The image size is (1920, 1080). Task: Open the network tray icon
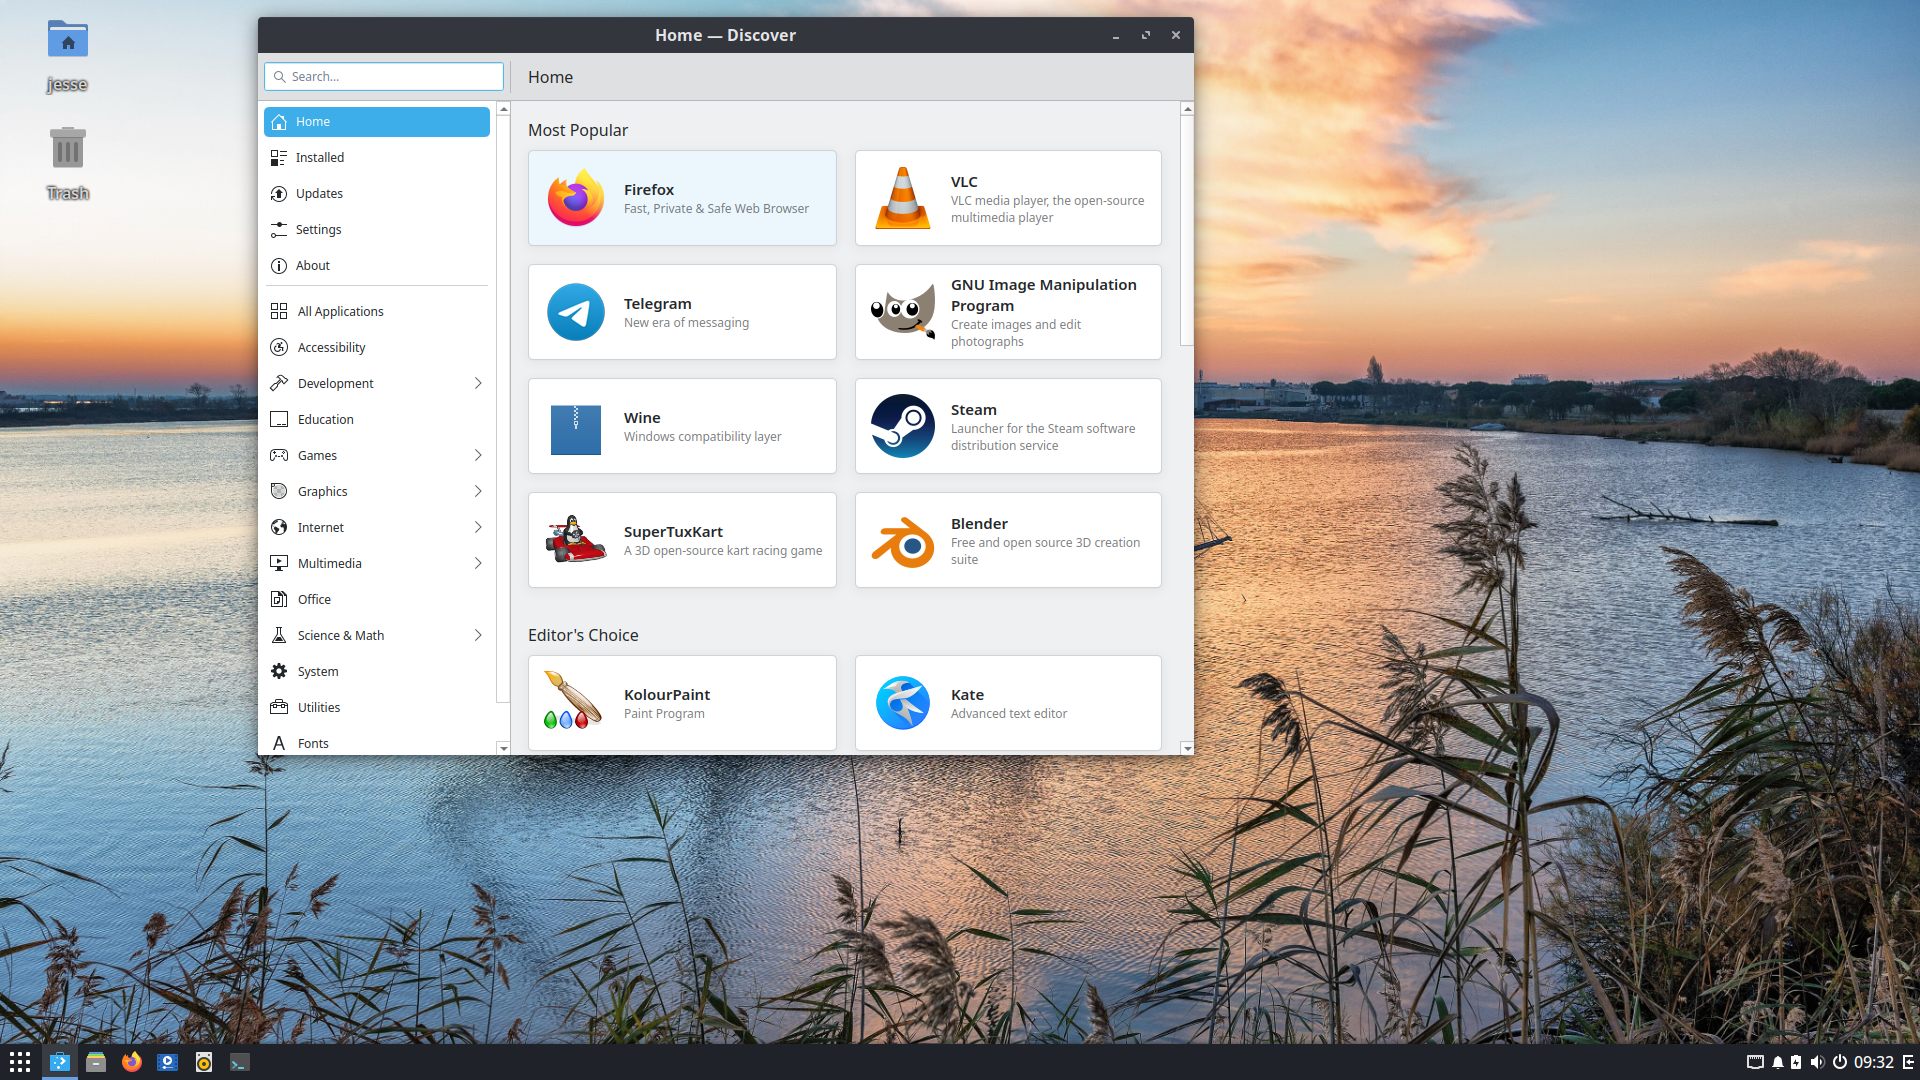1755,1062
